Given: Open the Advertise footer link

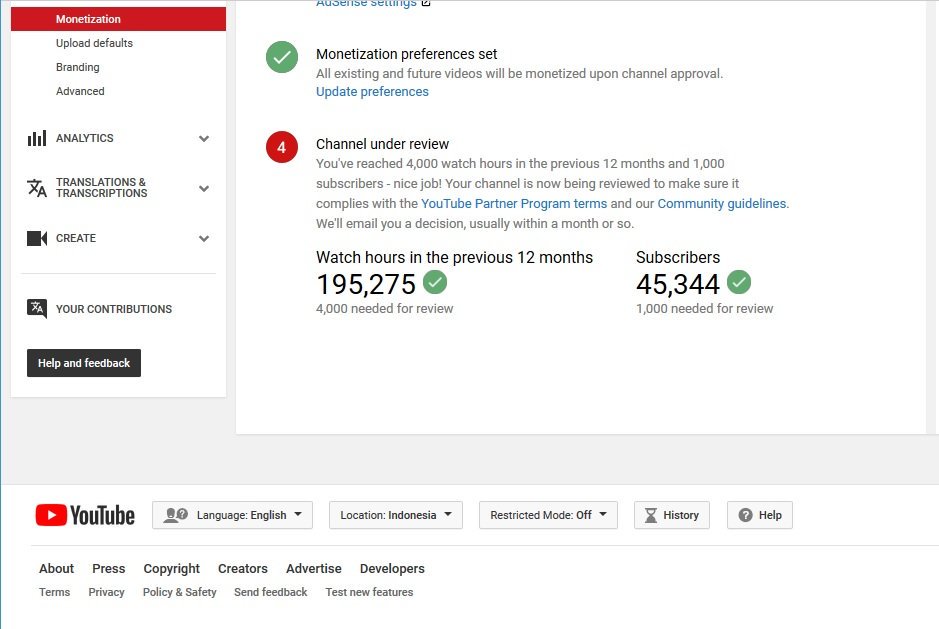Looking at the screenshot, I should (314, 568).
